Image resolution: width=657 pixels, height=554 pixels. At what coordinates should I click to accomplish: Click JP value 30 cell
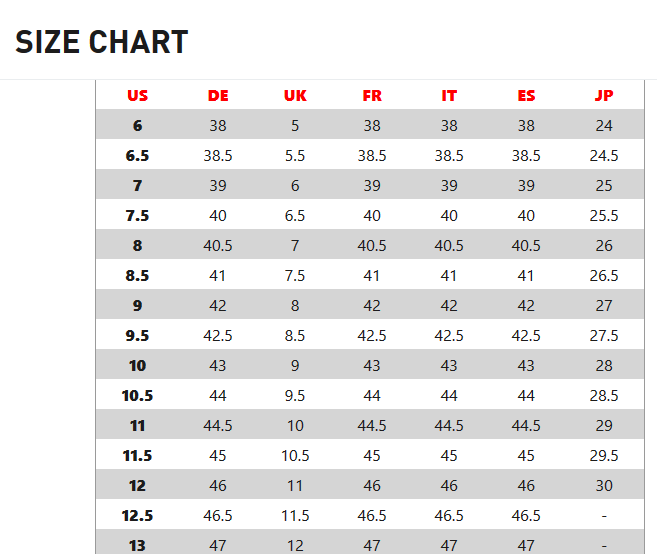[604, 485]
